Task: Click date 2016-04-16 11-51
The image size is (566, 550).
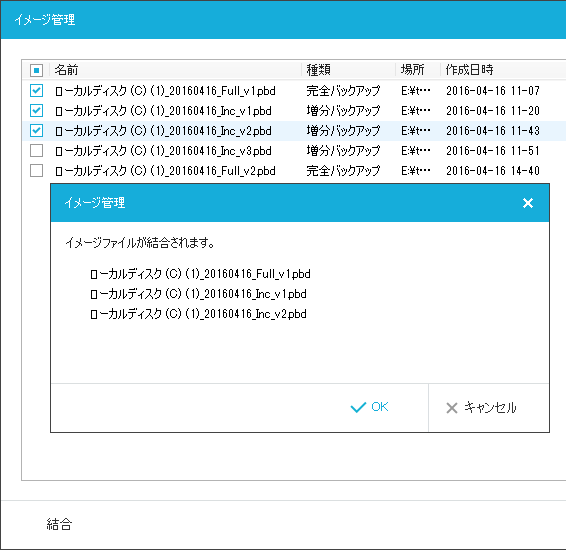Action: (493, 150)
